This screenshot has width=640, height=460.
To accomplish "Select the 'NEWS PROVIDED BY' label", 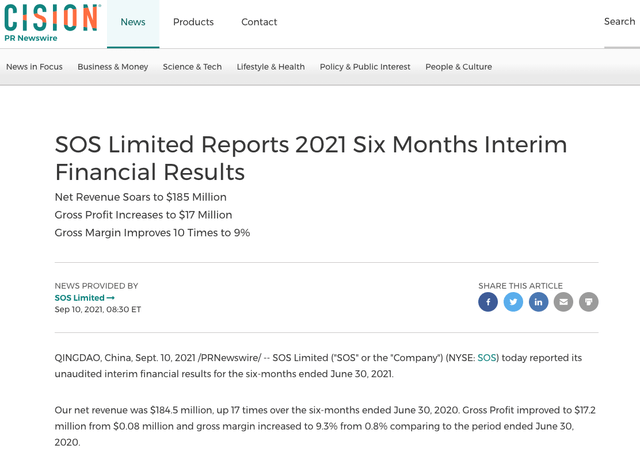I will coord(96,286).
